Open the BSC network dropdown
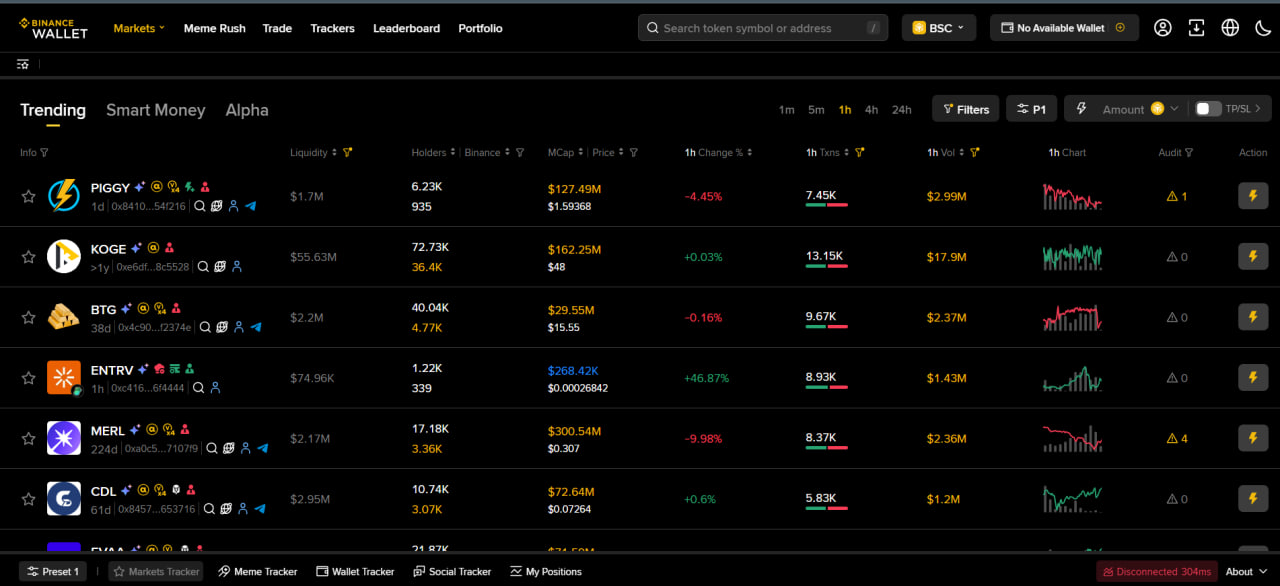The height and width of the screenshot is (586, 1280). (x=938, y=28)
